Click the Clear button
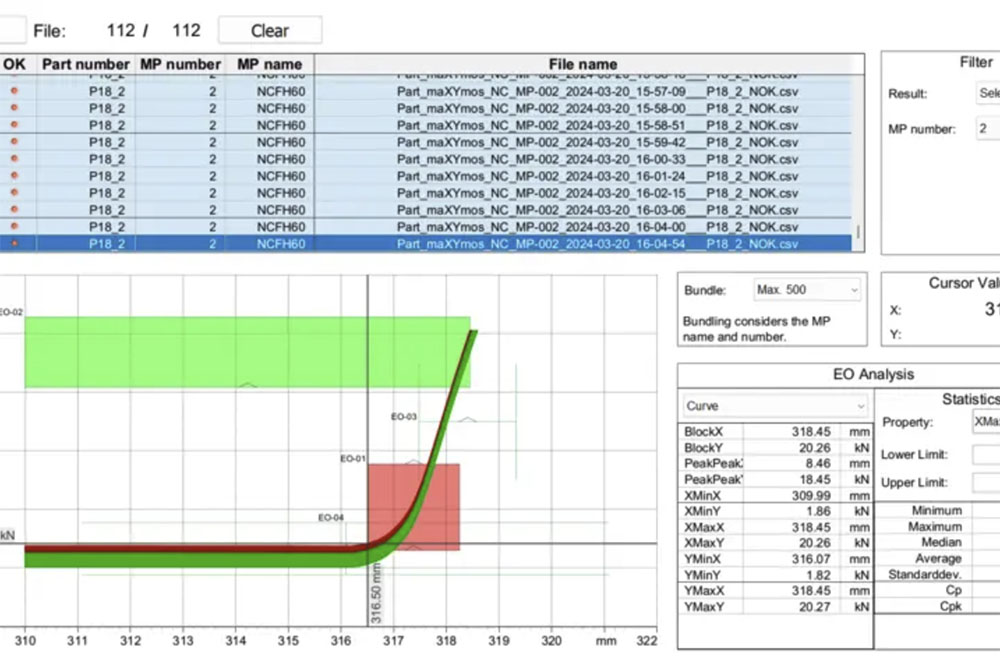 [x=270, y=30]
